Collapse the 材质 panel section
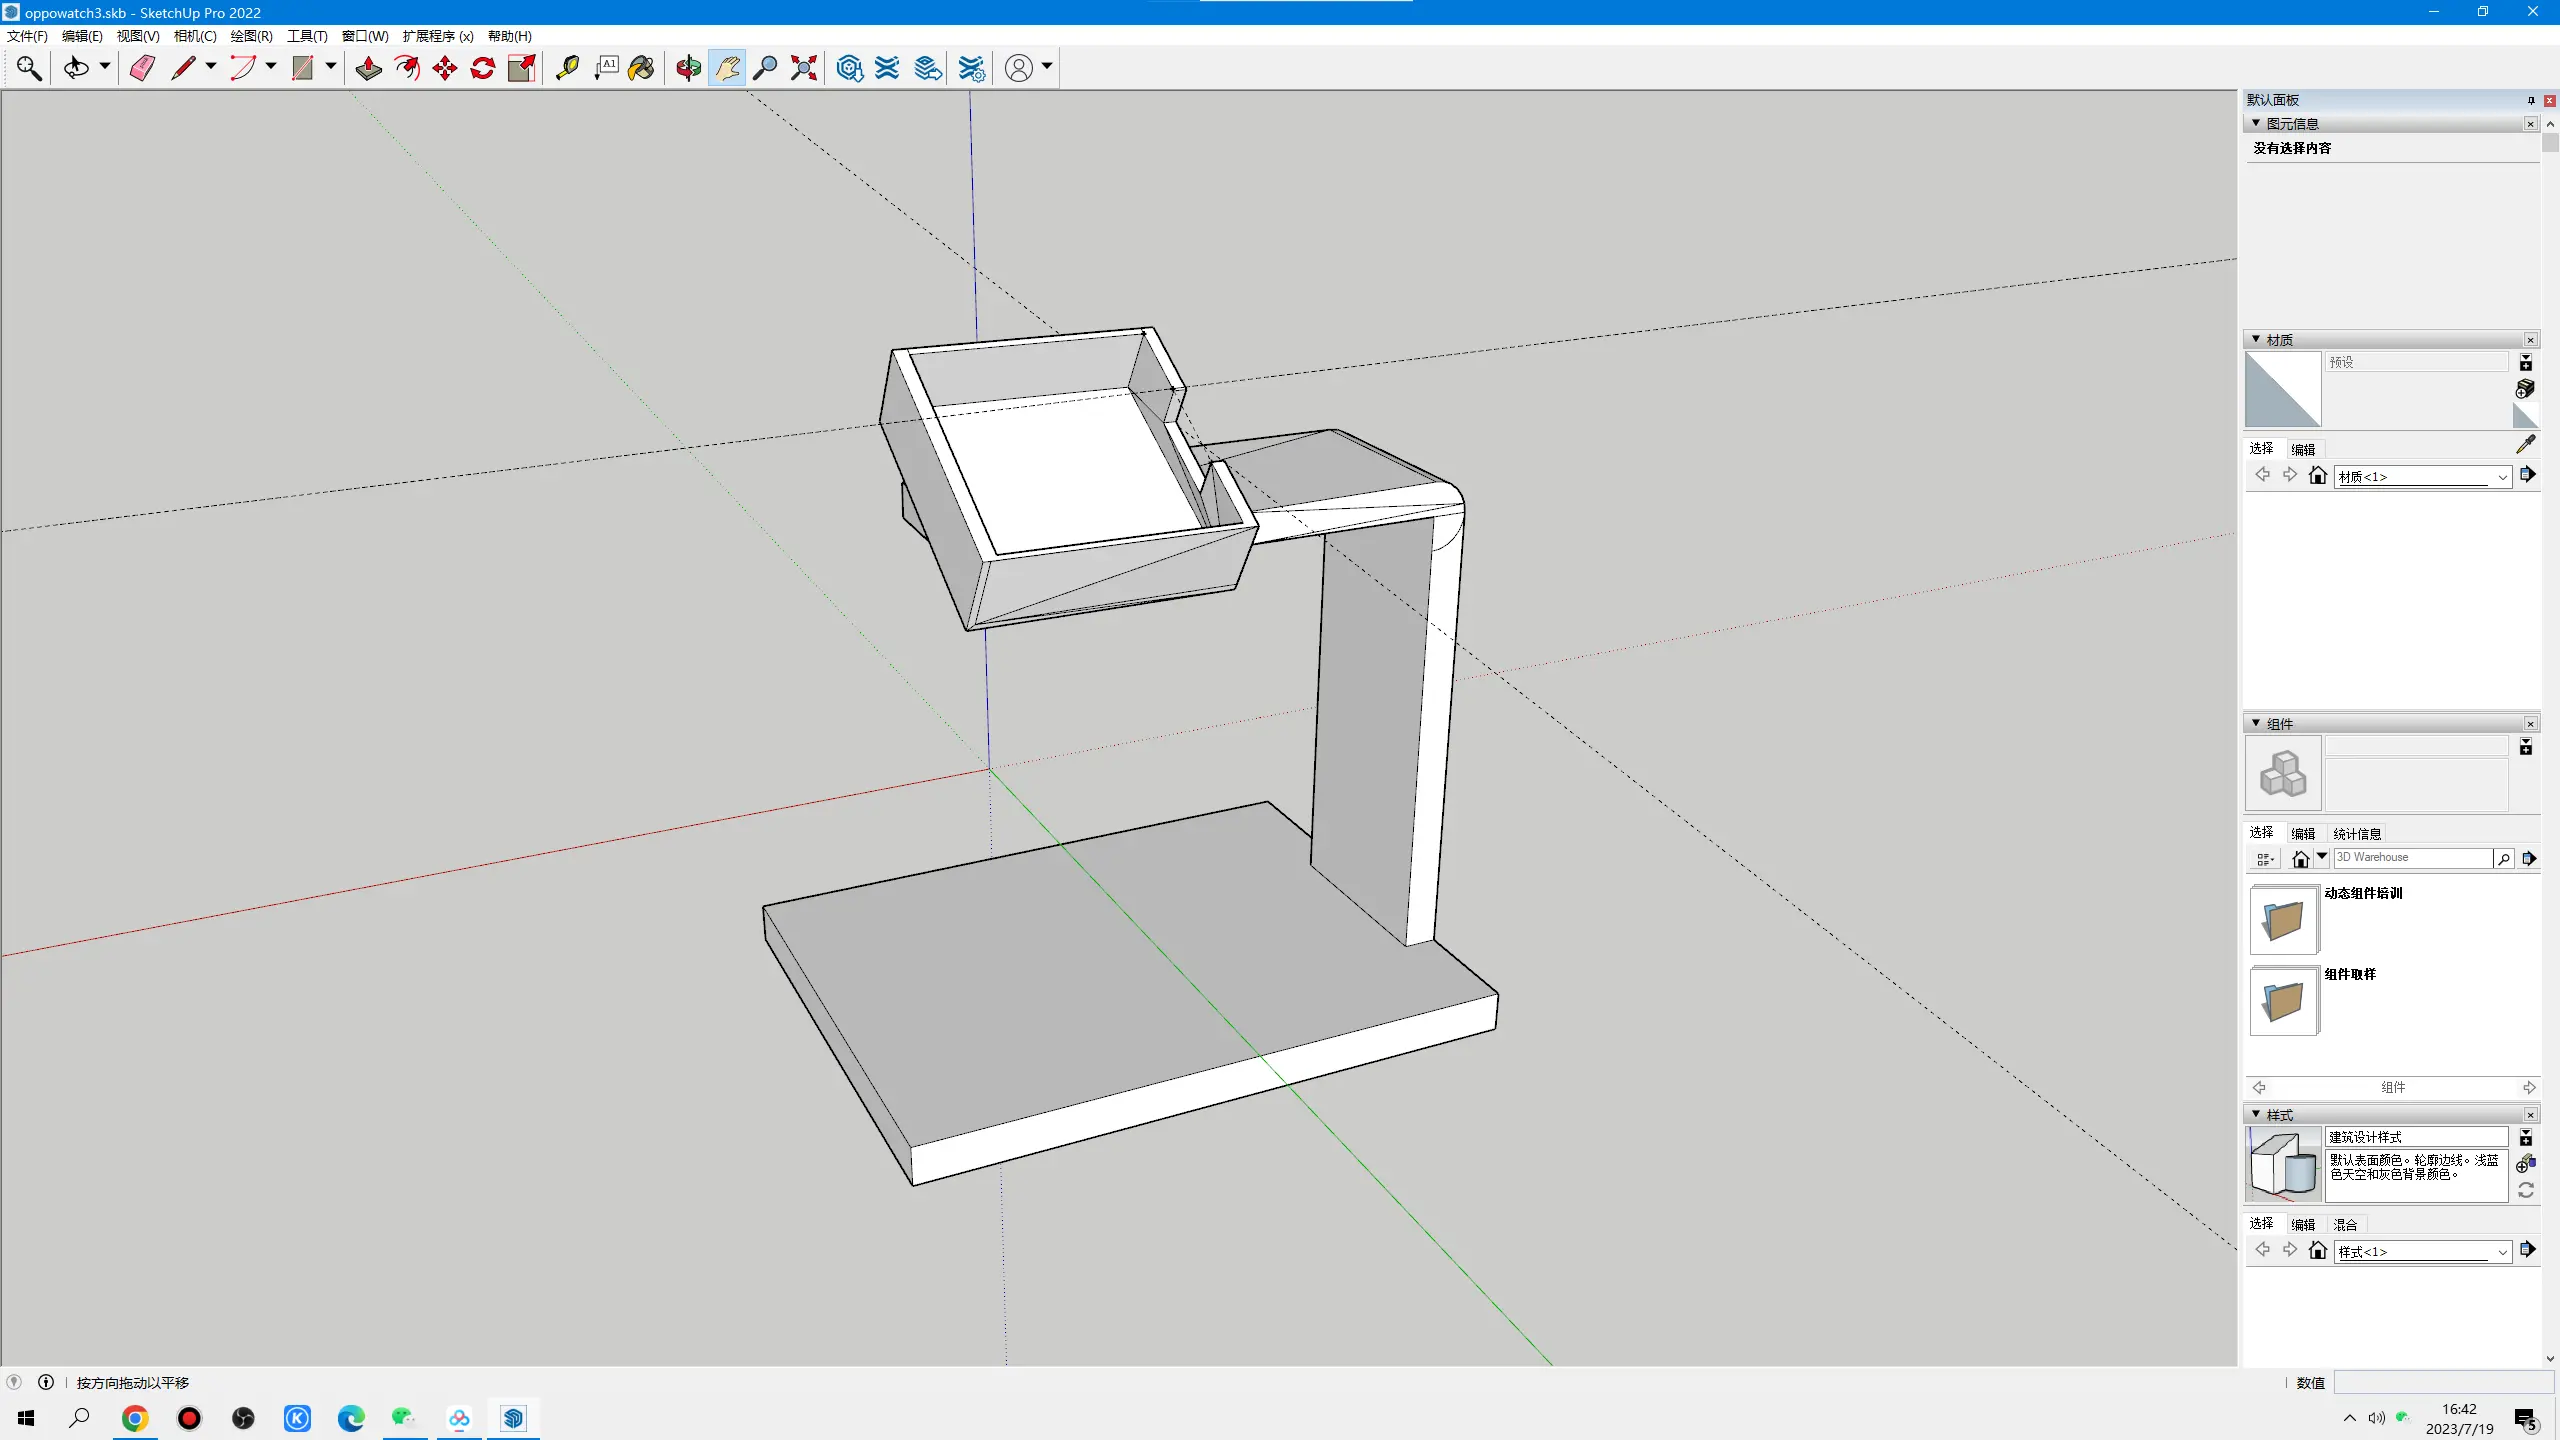The width and height of the screenshot is (2560, 1440). (2256, 340)
